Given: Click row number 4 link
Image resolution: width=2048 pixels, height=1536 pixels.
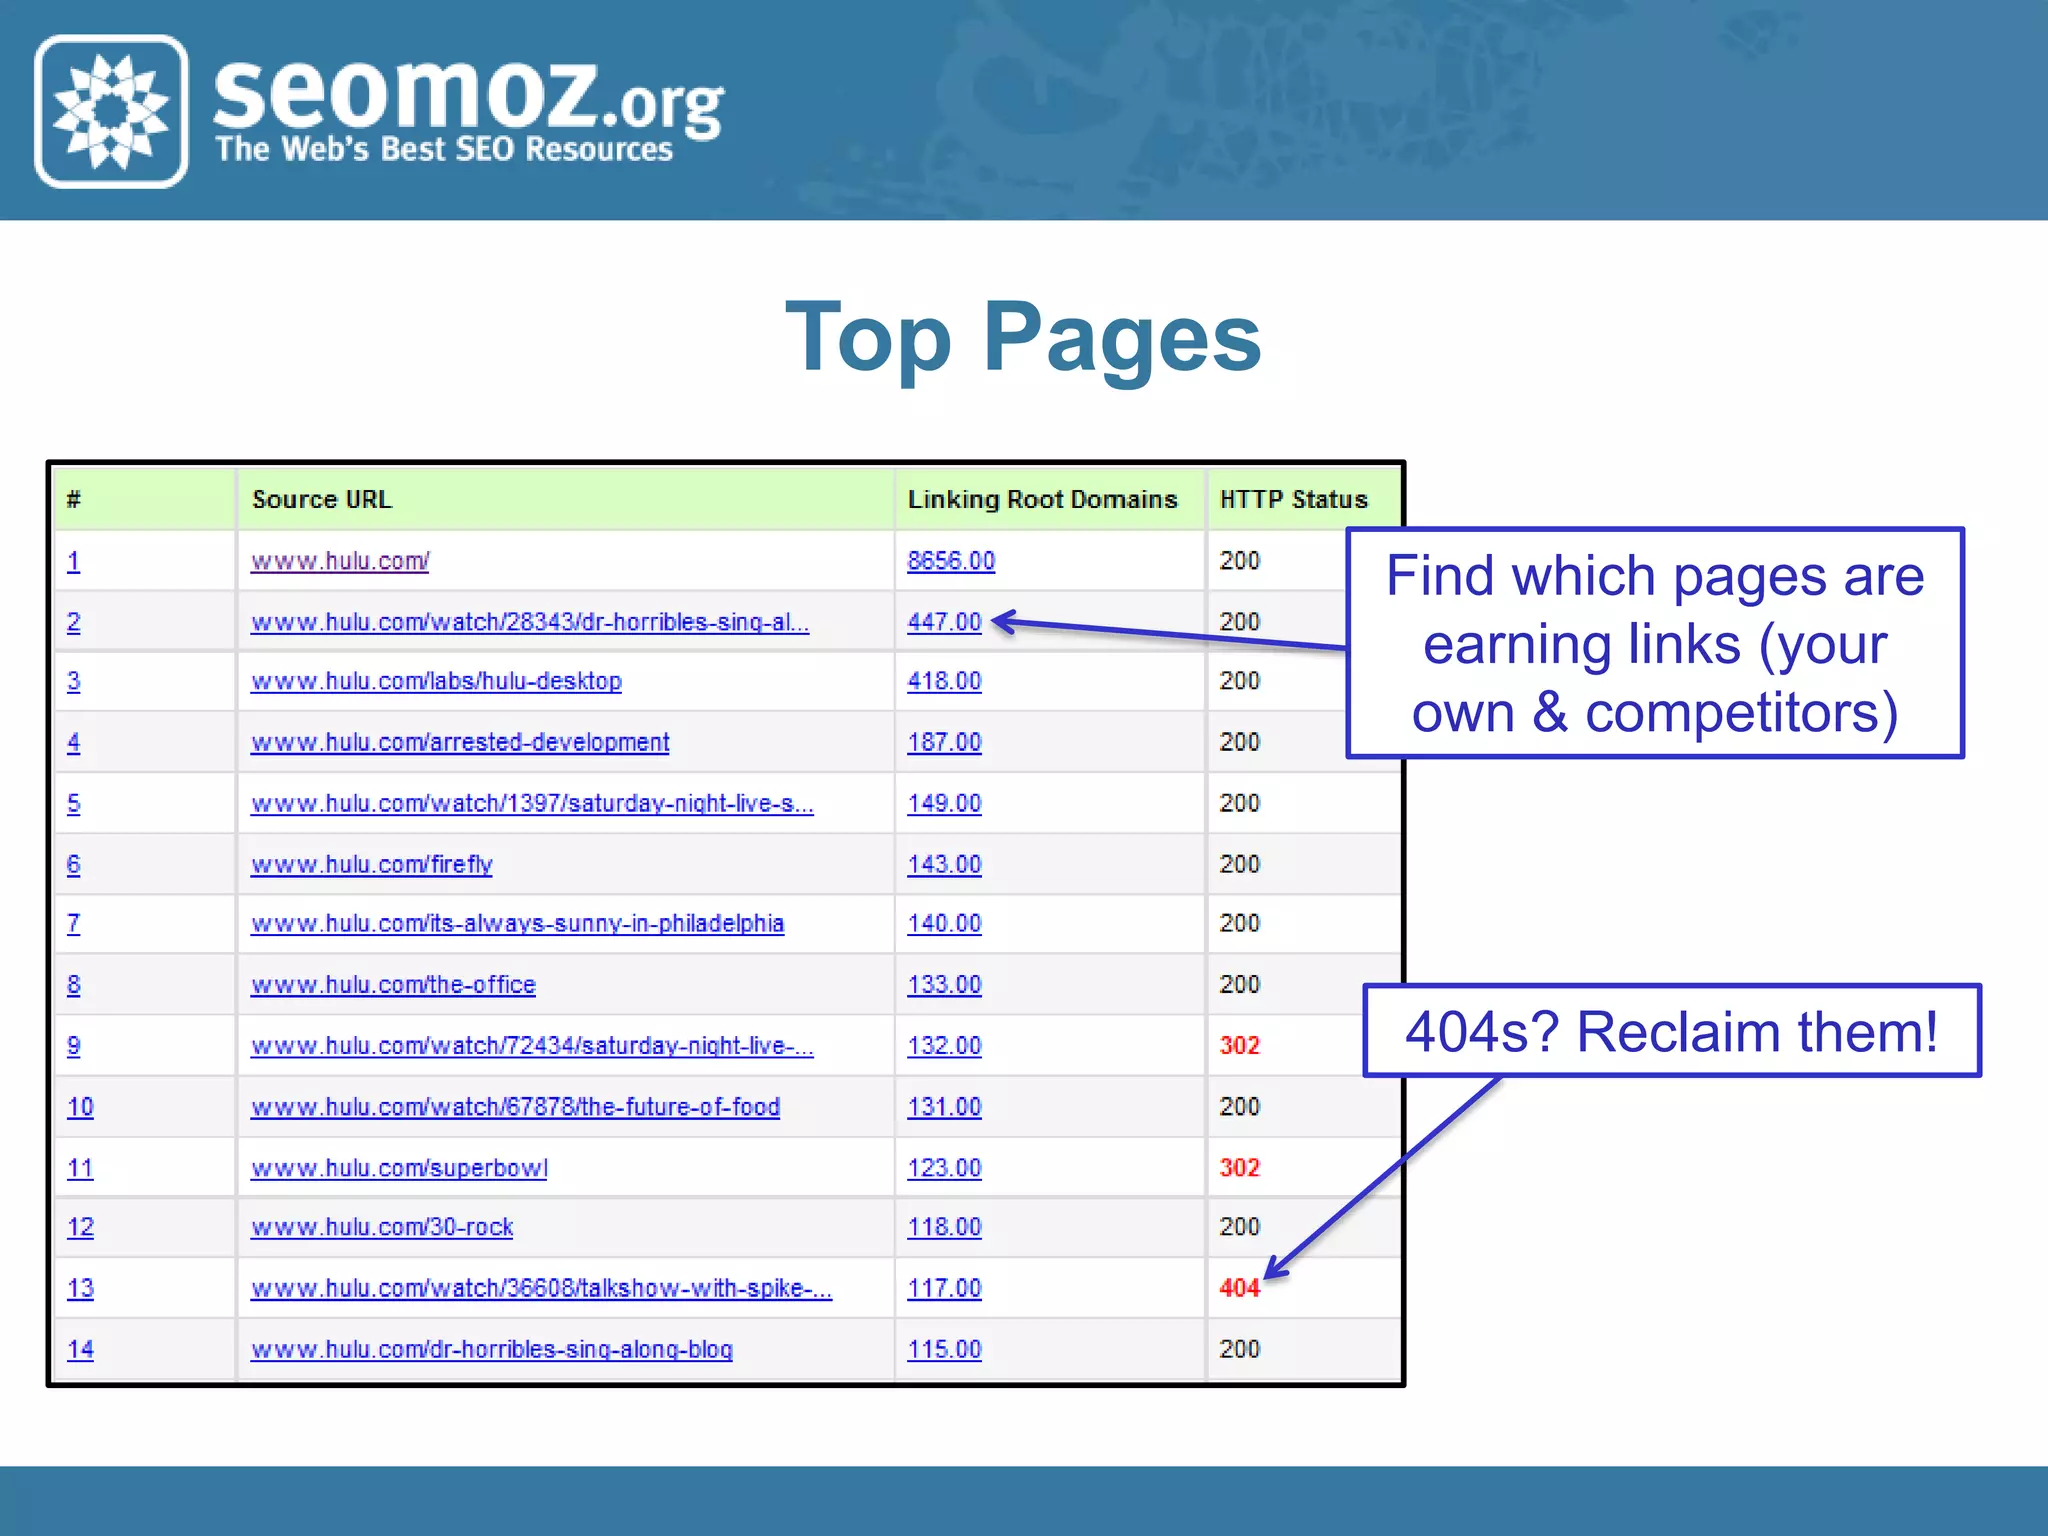Looking at the screenshot, I should 73,742.
